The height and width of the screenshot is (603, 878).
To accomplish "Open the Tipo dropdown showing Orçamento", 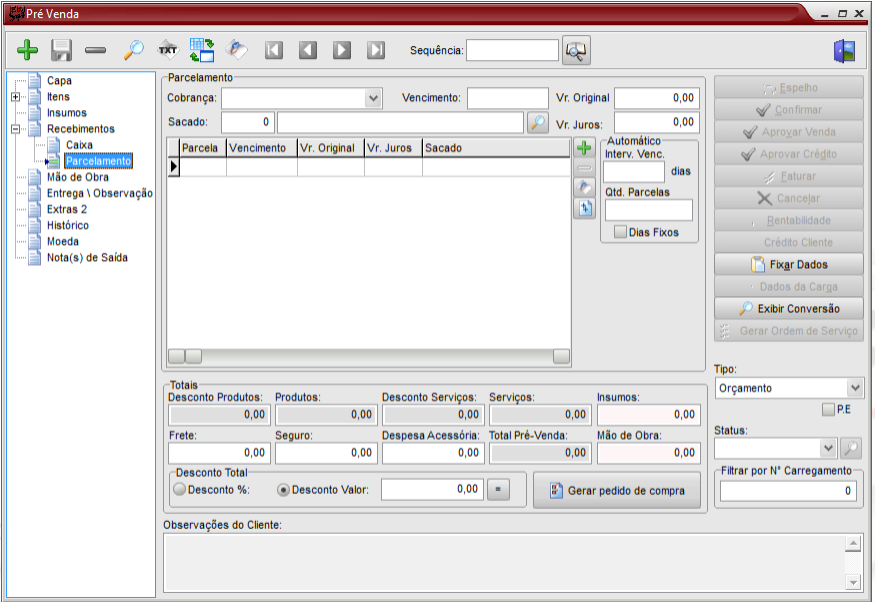I will [854, 388].
